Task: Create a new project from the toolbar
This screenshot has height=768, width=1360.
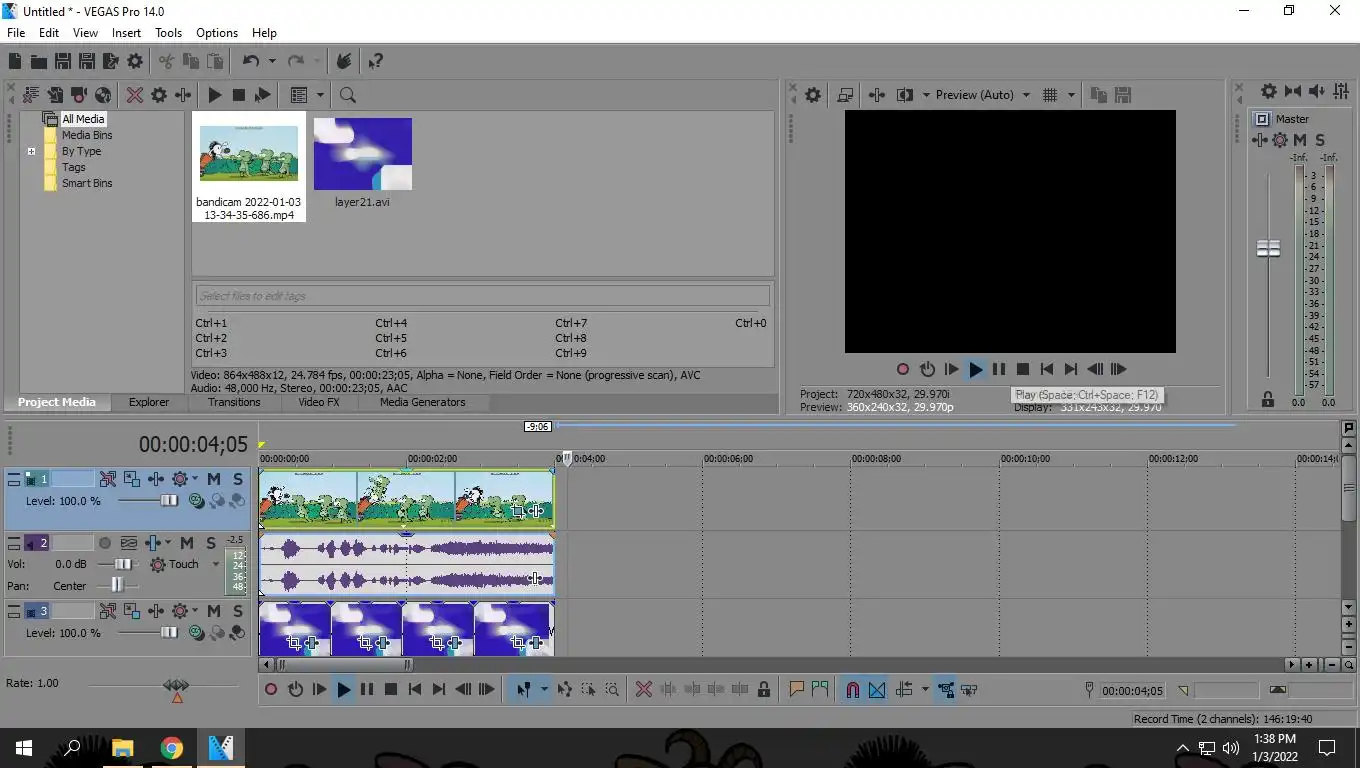Action: 15,61
